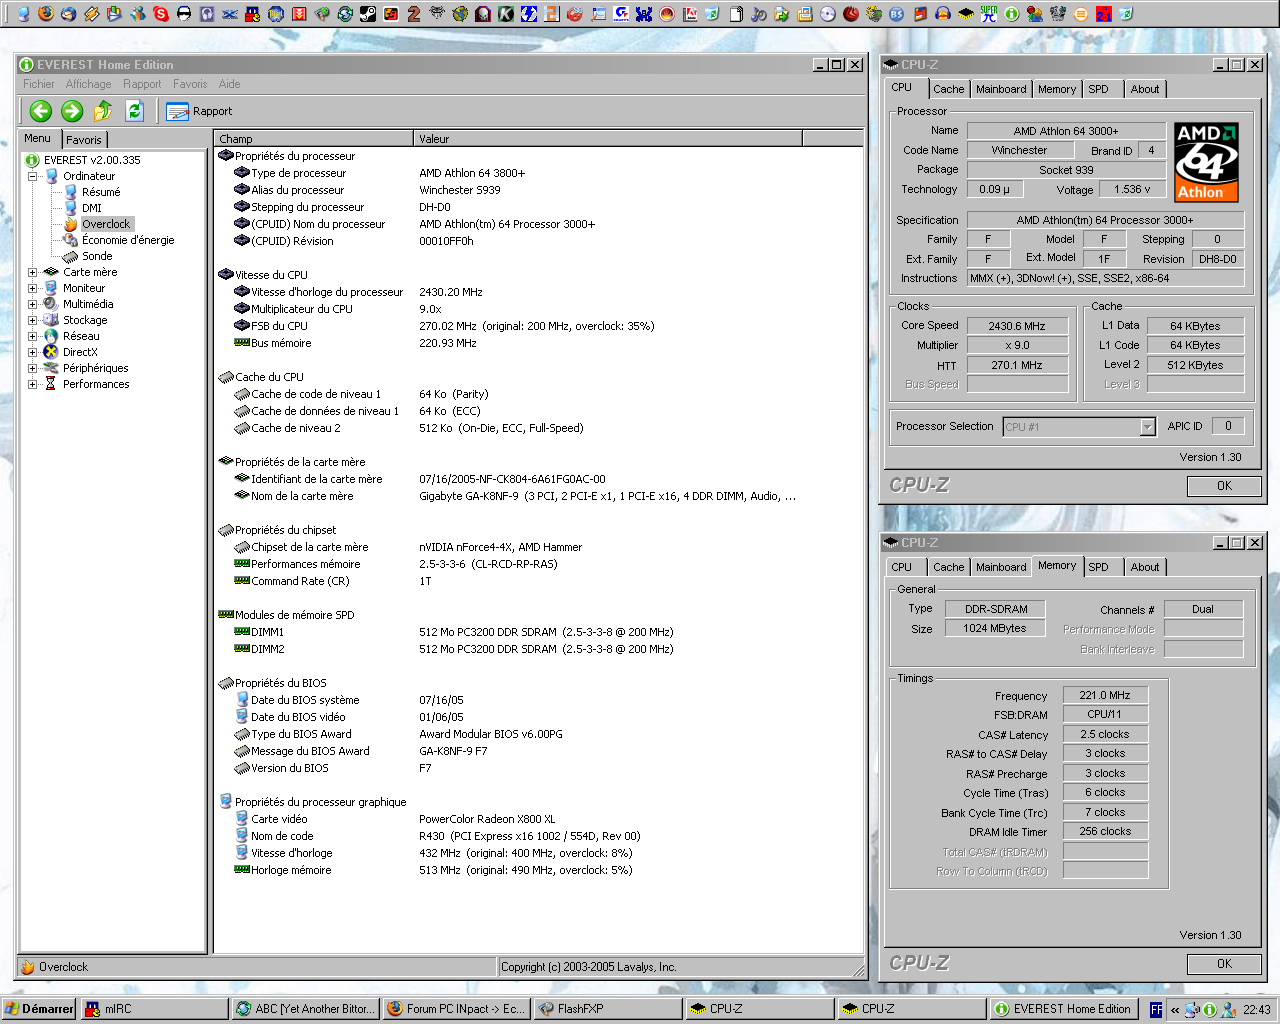This screenshot has width=1280, height=1024.
Task: Open Mainboard tab in CPU-Z processor window
Action: tap(1001, 89)
